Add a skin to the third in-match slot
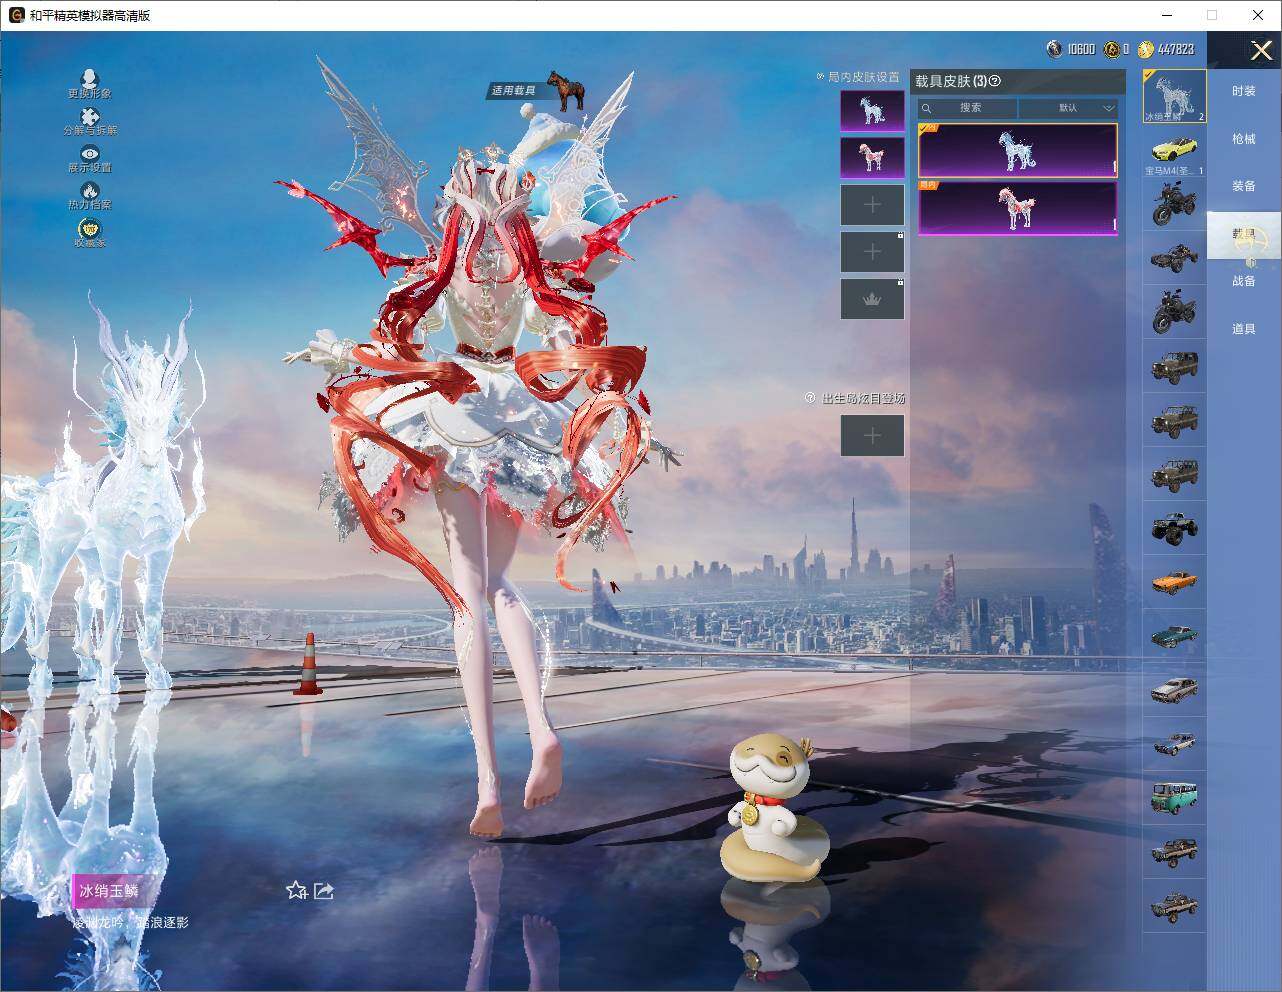 pyautogui.click(x=872, y=205)
